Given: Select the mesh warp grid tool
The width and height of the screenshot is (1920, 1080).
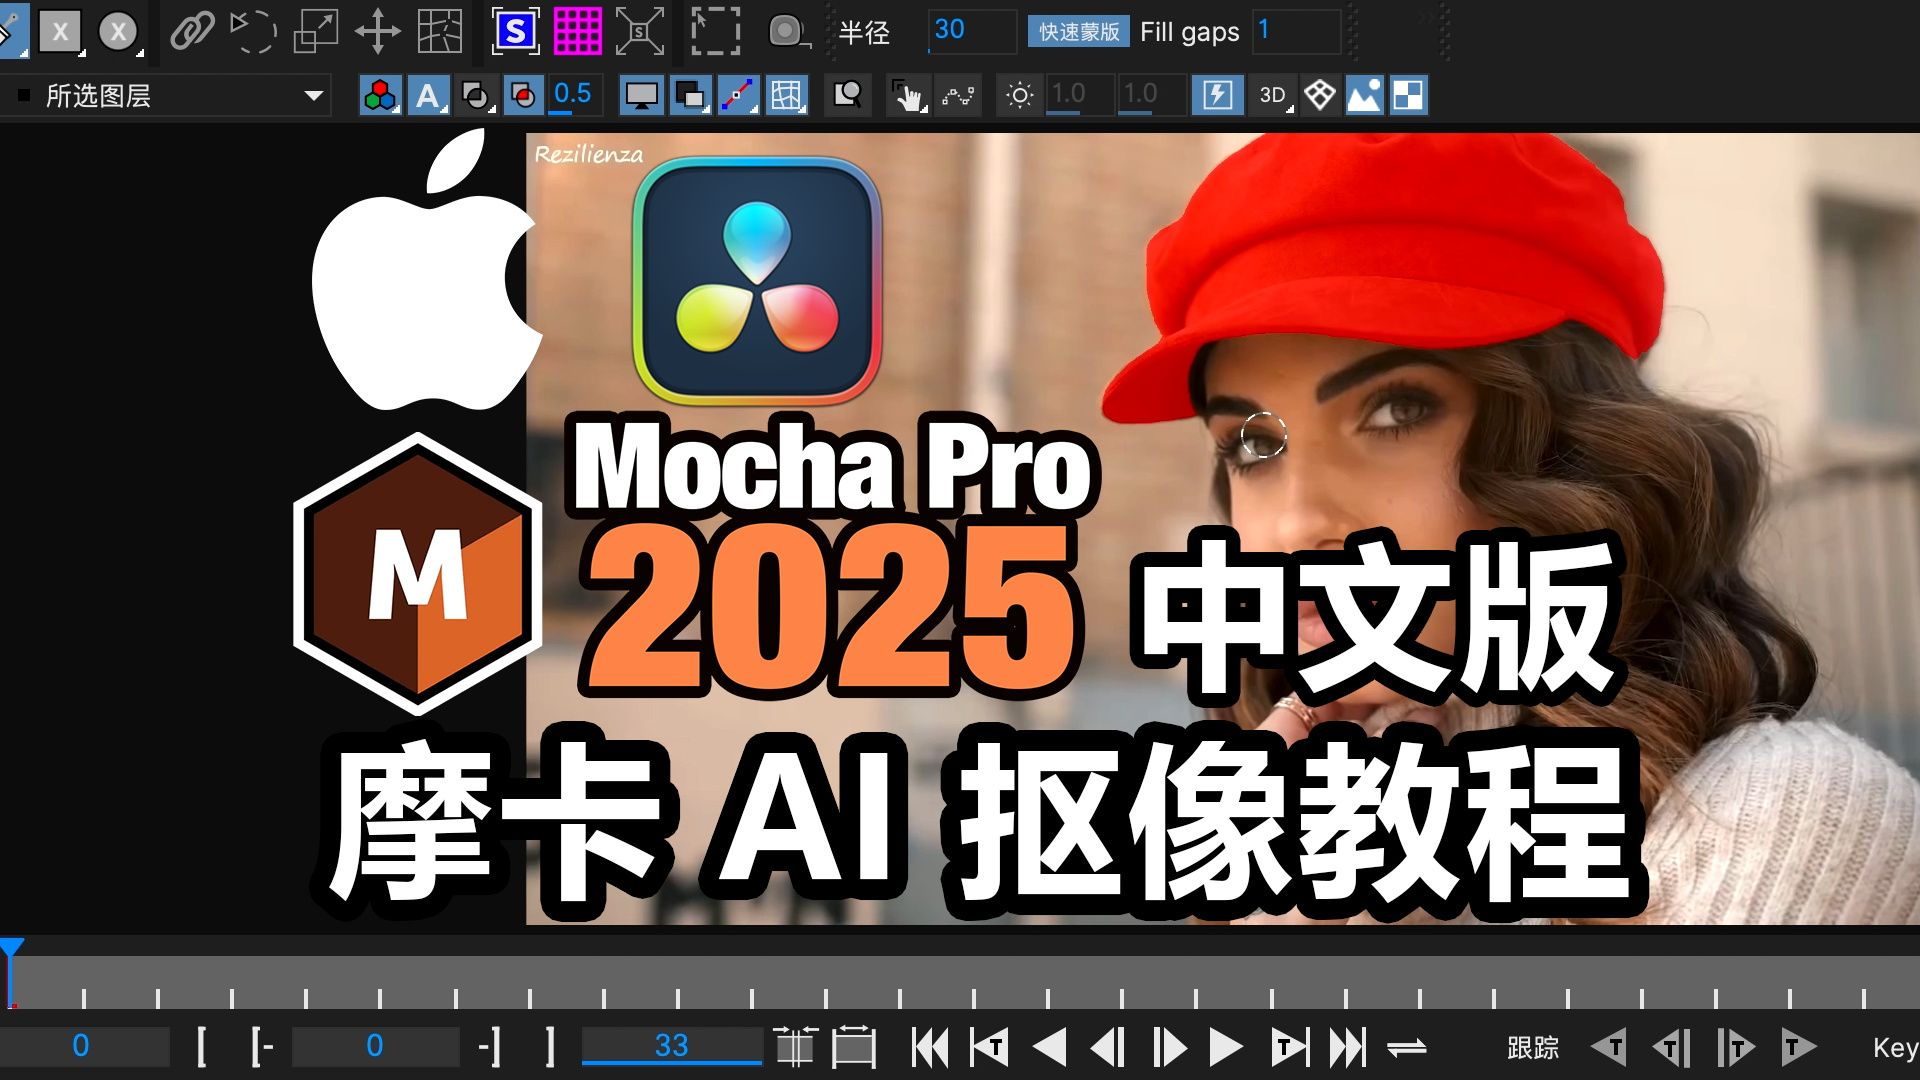Looking at the screenshot, I should (x=440, y=32).
